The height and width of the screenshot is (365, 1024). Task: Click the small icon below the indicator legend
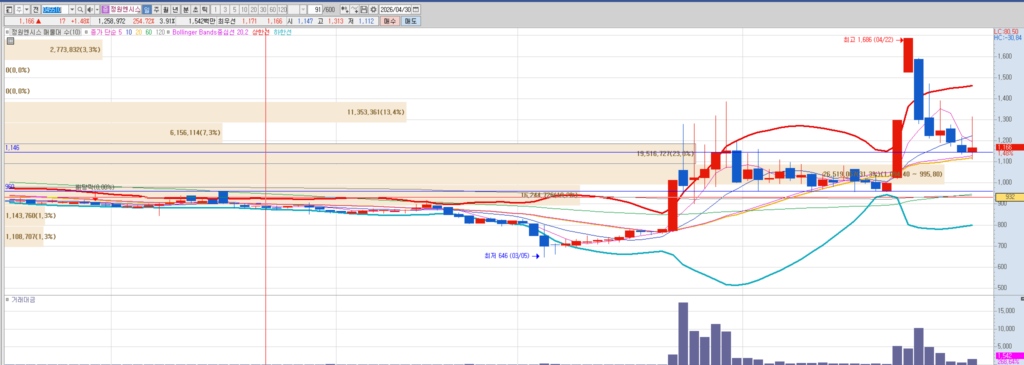point(10,41)
